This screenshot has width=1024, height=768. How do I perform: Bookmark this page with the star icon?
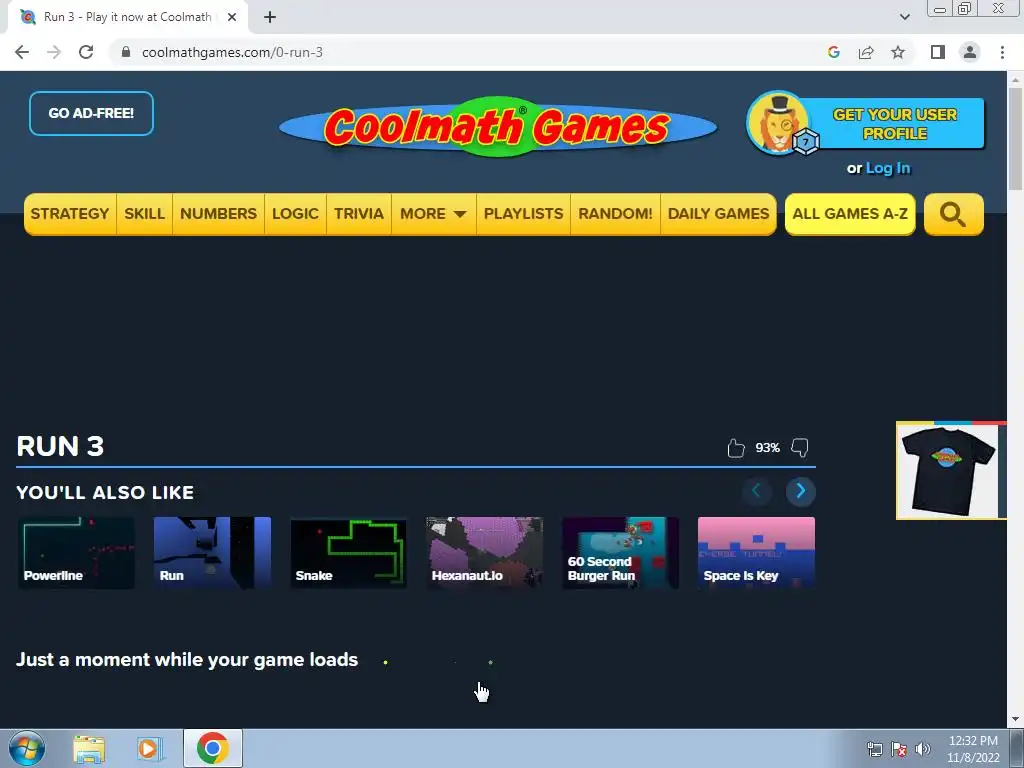pyautogui.click(x=898, y=52)
